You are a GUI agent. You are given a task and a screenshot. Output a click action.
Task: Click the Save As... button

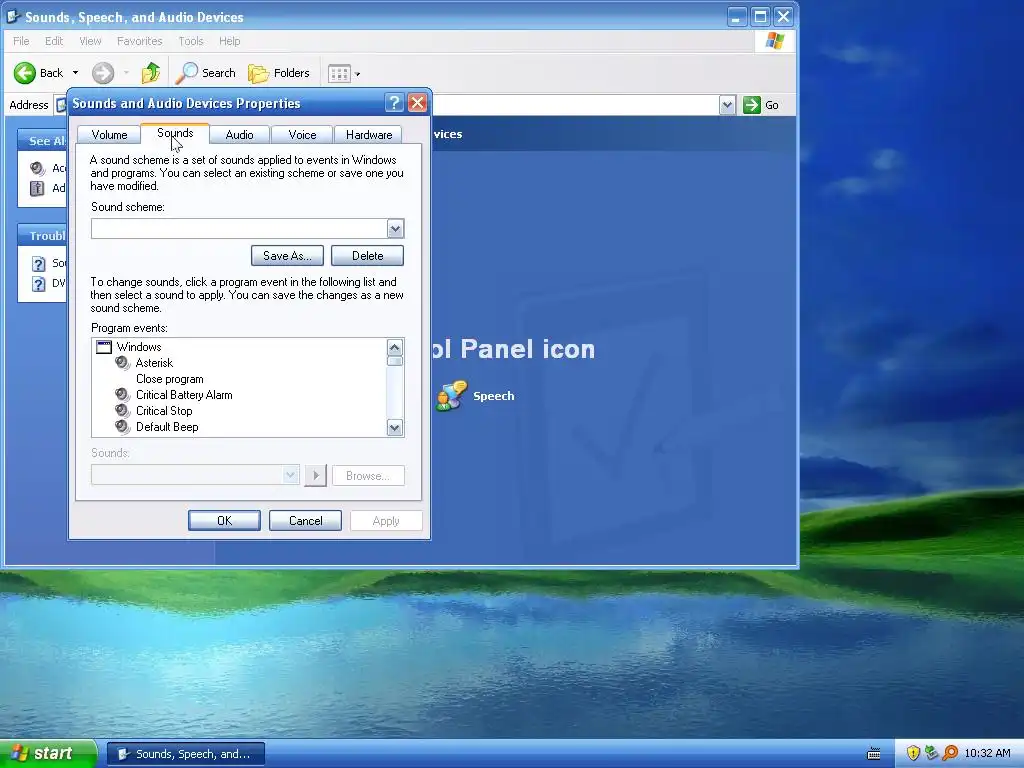(287, 256)
